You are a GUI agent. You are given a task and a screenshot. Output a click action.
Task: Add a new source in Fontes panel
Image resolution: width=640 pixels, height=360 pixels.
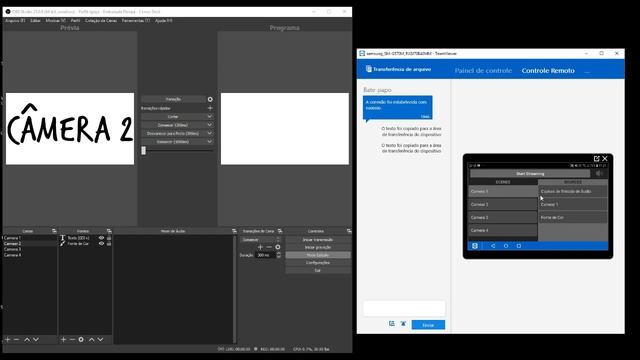point(63,339)
